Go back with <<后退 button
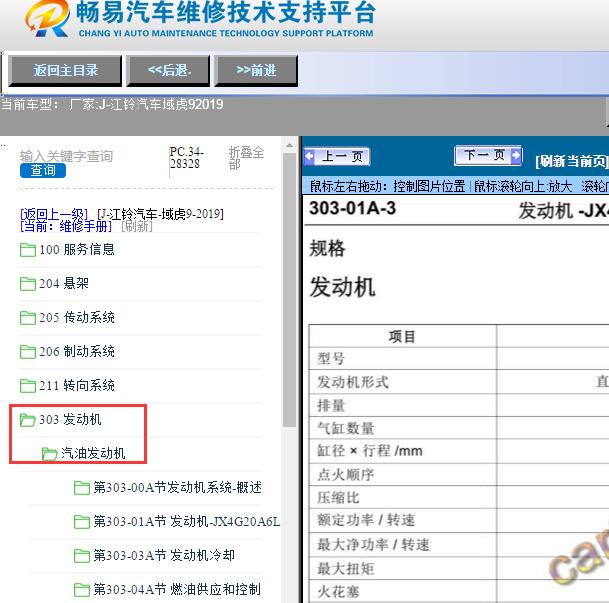Image resolution: width=609 pixels, height=603 pixels. (169, 71)
